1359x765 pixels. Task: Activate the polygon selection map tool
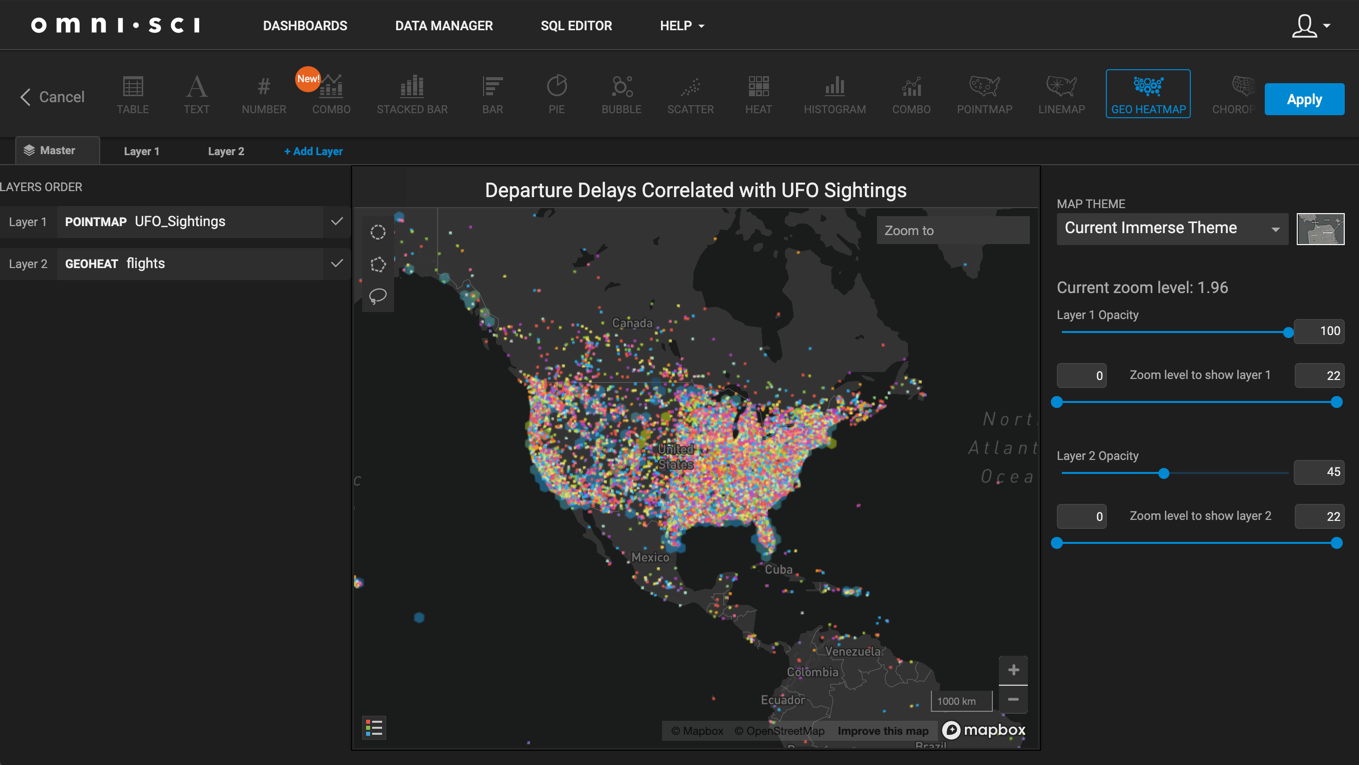[378, 264]
